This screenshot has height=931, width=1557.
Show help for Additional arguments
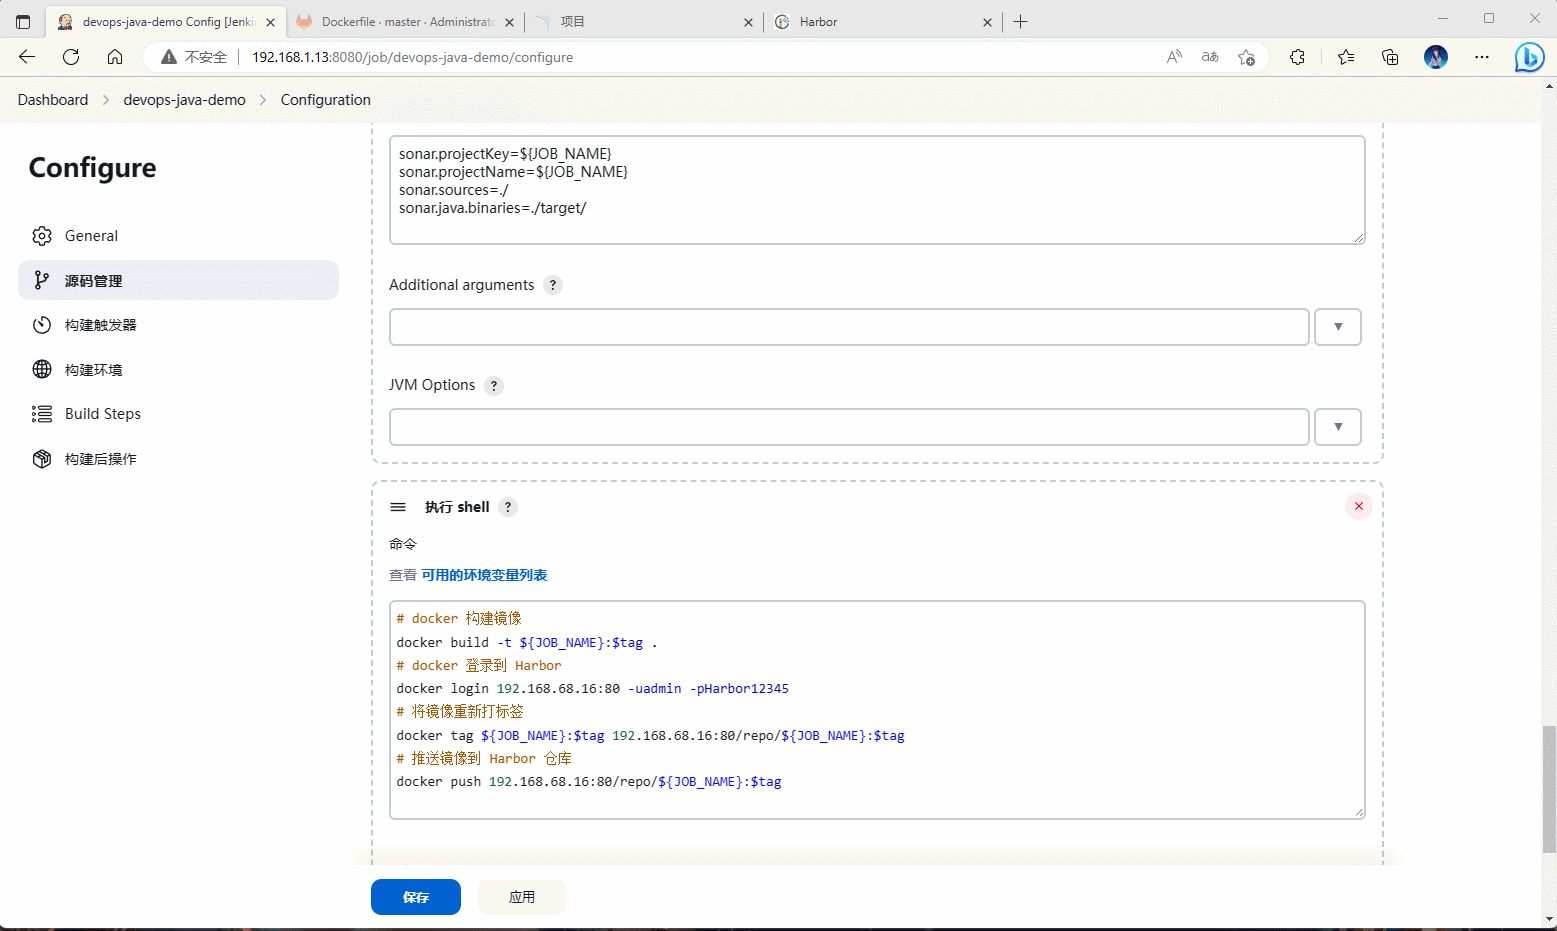(553, 285)
